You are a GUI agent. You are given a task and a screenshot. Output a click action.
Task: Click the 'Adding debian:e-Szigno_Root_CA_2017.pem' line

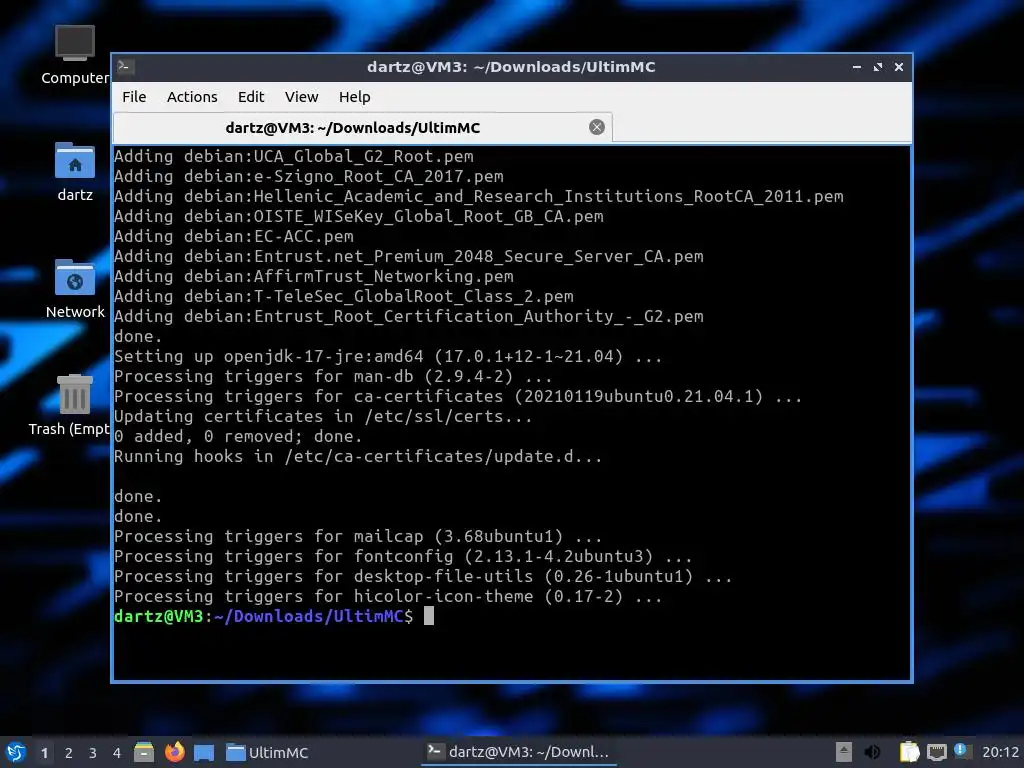coord(309,176)
